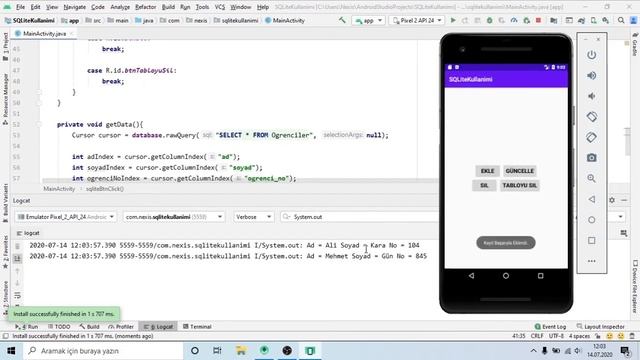Open Windows Start menu
This screenshot has height=360, width=640.
[11, 351]
